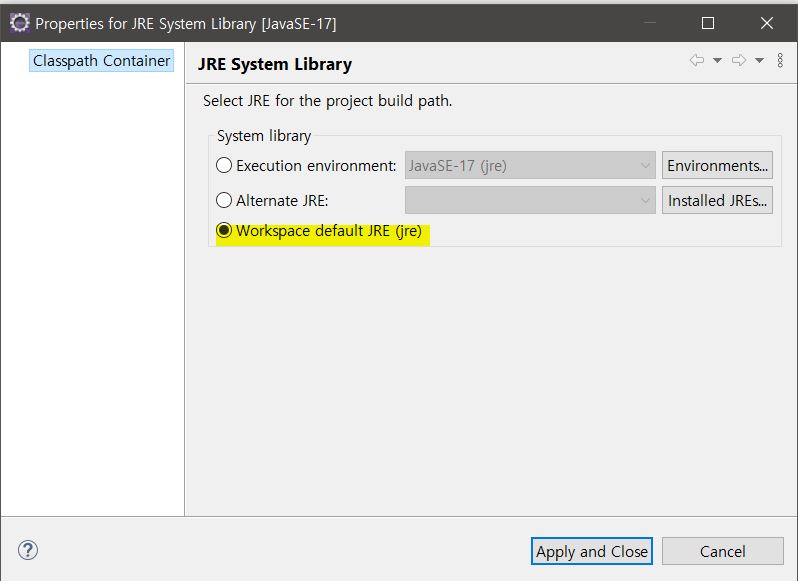Click the Cancel button

pos(723,551)
